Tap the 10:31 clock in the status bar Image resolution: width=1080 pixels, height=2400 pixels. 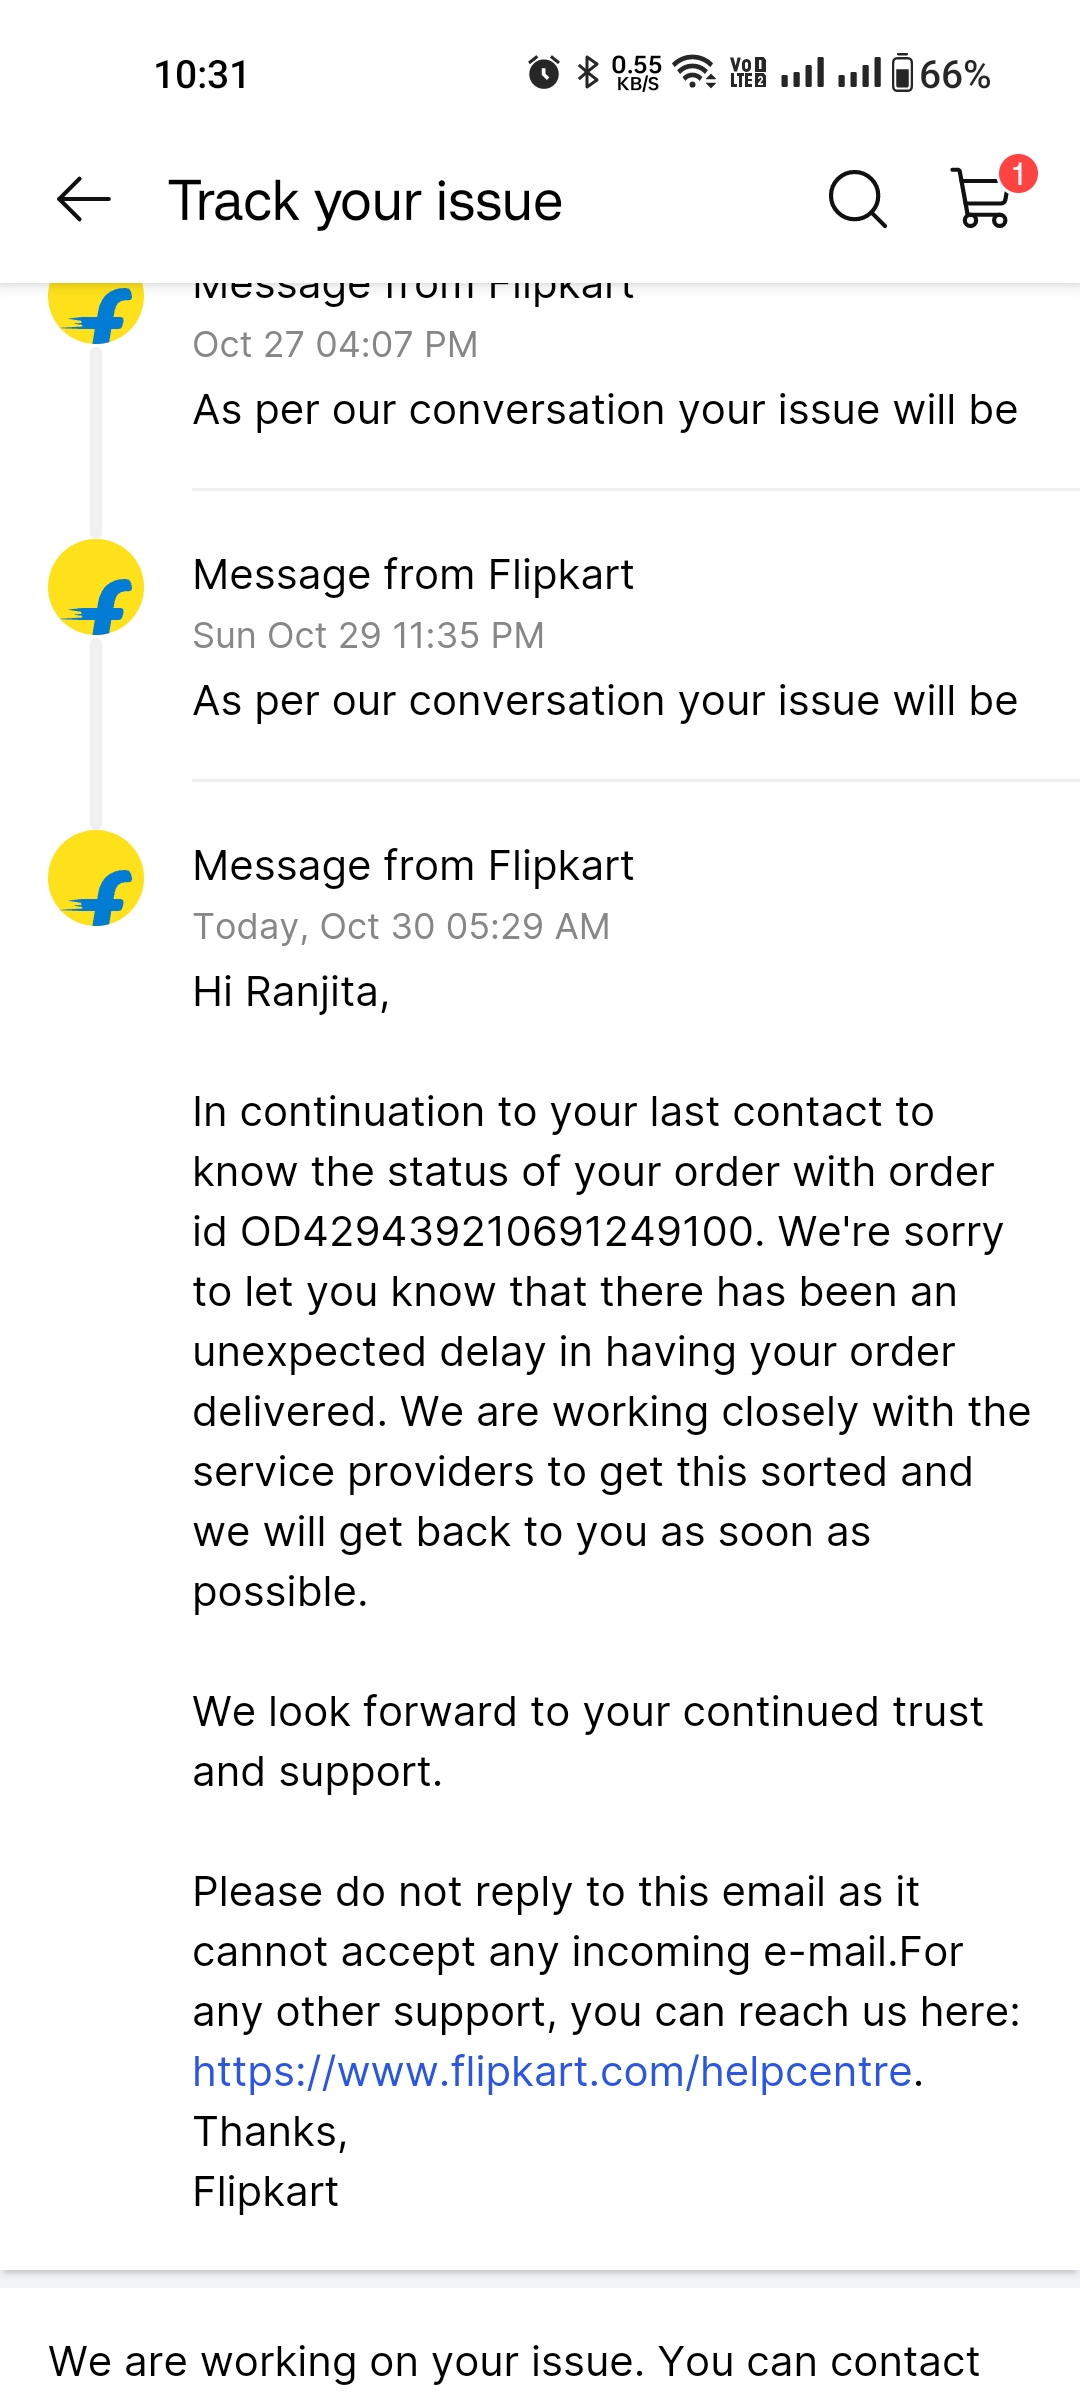201,74
